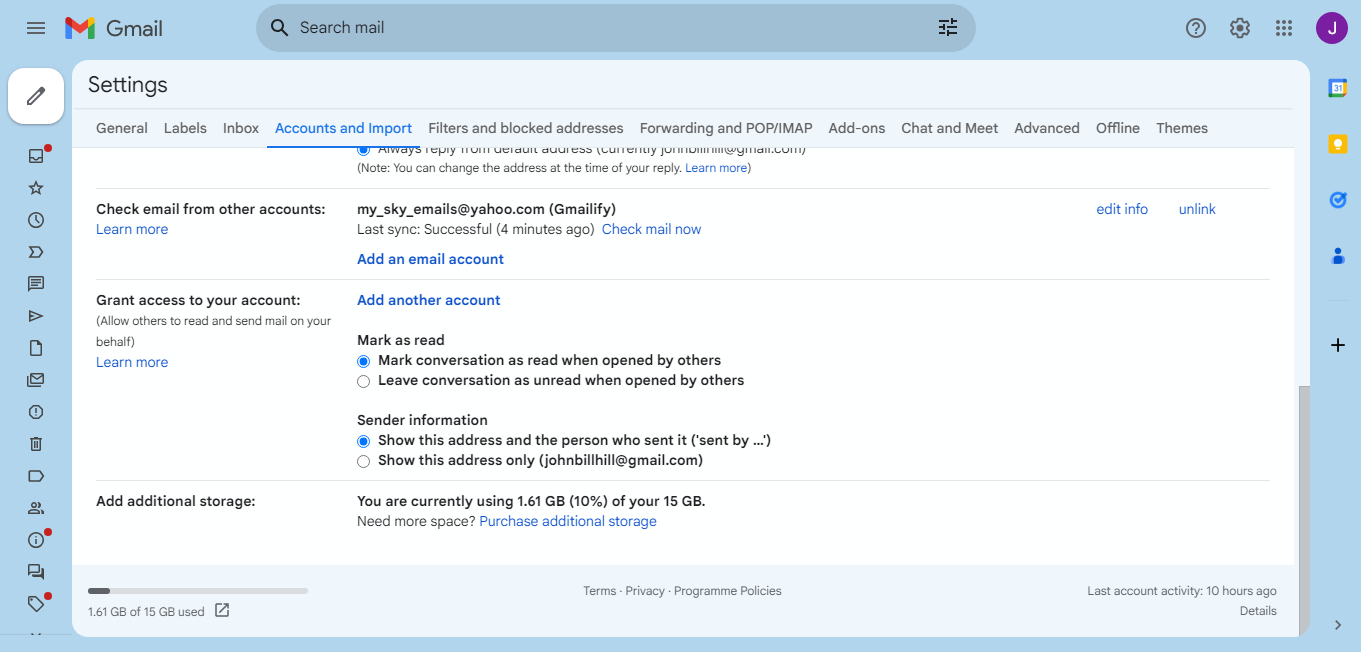
Task: Click the Search mail input field
Action: [x=600, y=28]
